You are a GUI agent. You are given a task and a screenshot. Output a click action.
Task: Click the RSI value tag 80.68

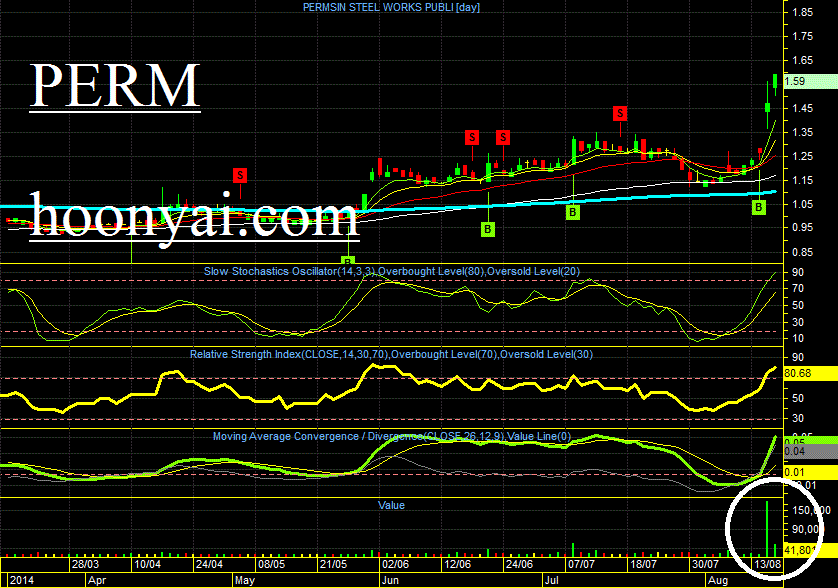(x=810, y=373)
